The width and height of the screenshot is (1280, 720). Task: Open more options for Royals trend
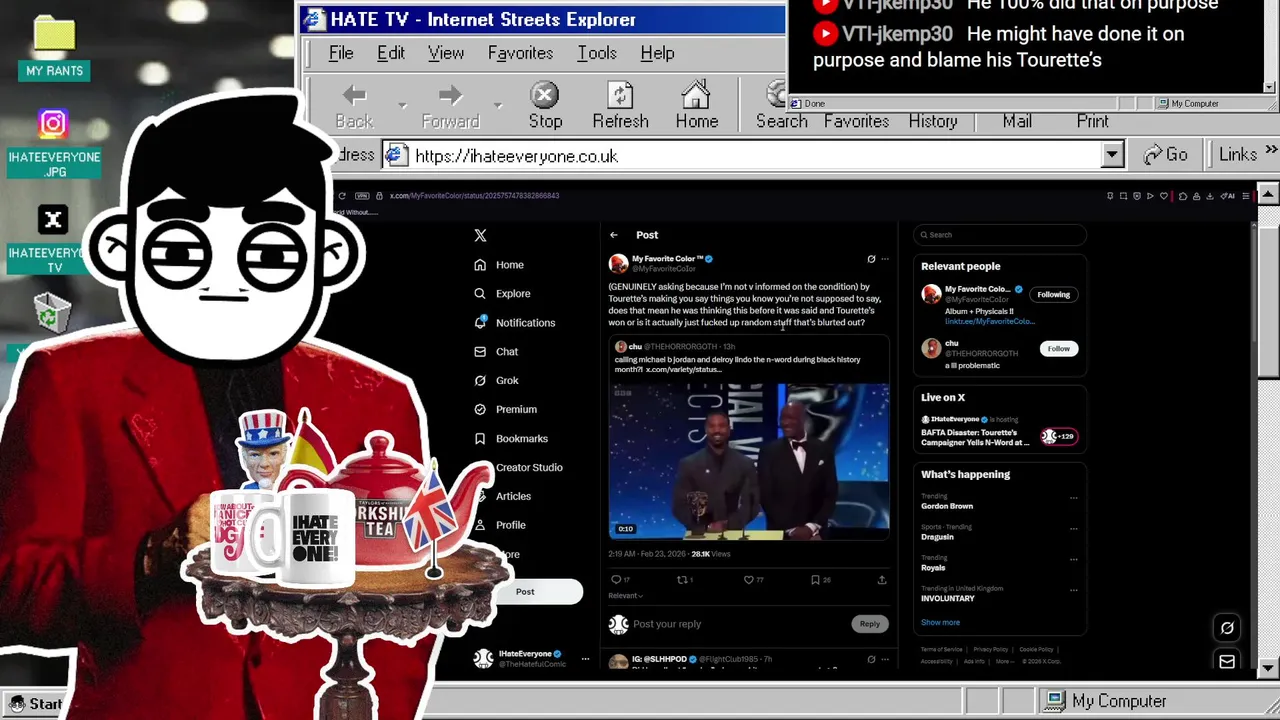pyautogui.click(x=1074, y=559)
